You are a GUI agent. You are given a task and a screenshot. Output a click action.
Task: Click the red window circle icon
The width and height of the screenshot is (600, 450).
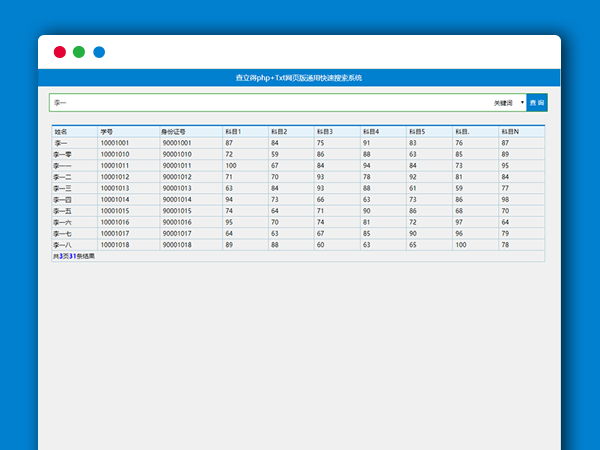[x=60, y=52]
